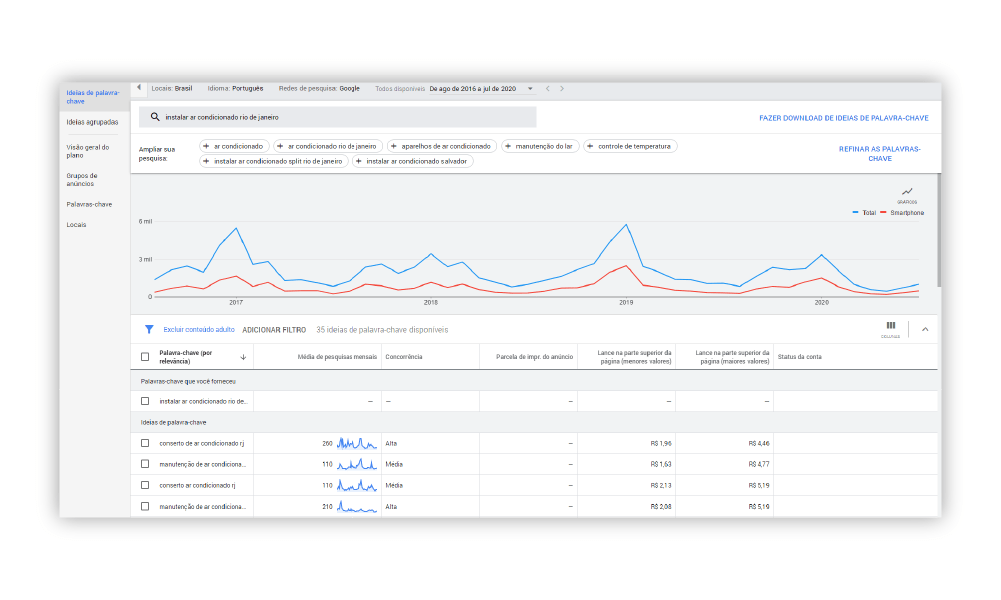Click the blue filter funnel icon
The image size is (1001, 600).
click(x=149, y=329)
